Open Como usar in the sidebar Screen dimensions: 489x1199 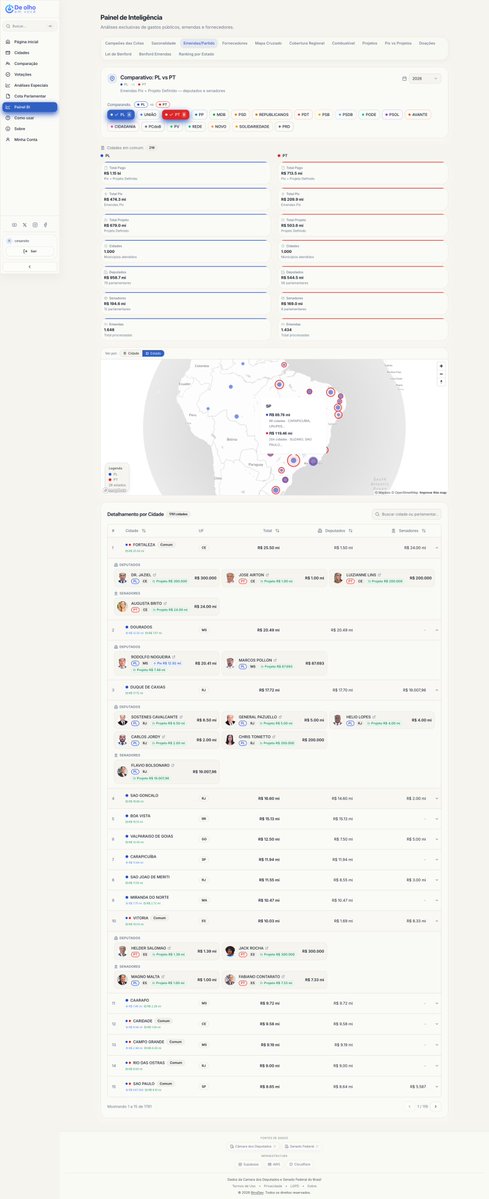(29, 118)
